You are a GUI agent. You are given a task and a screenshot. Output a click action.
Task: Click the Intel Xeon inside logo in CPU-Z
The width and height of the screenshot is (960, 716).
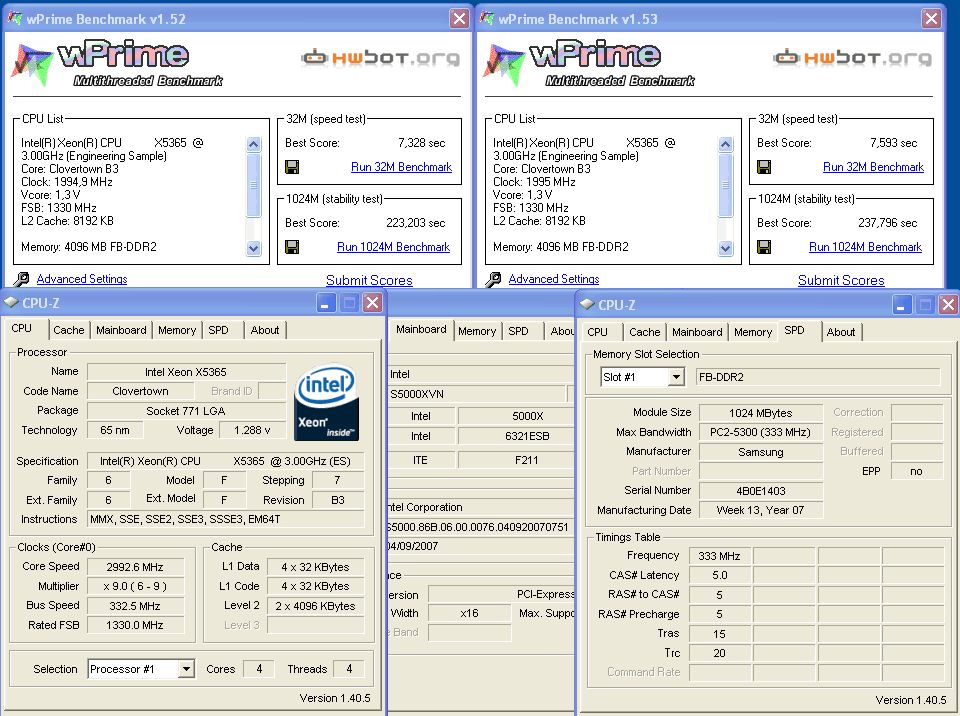tap(326, 402)
